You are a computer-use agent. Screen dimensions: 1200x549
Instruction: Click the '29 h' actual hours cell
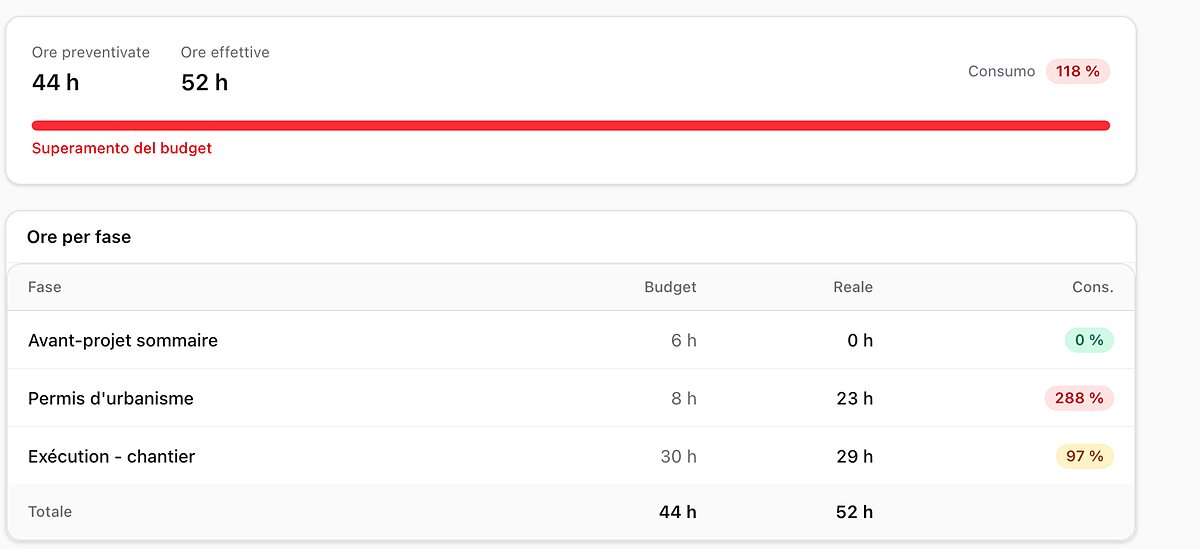(x=855, y=456)
